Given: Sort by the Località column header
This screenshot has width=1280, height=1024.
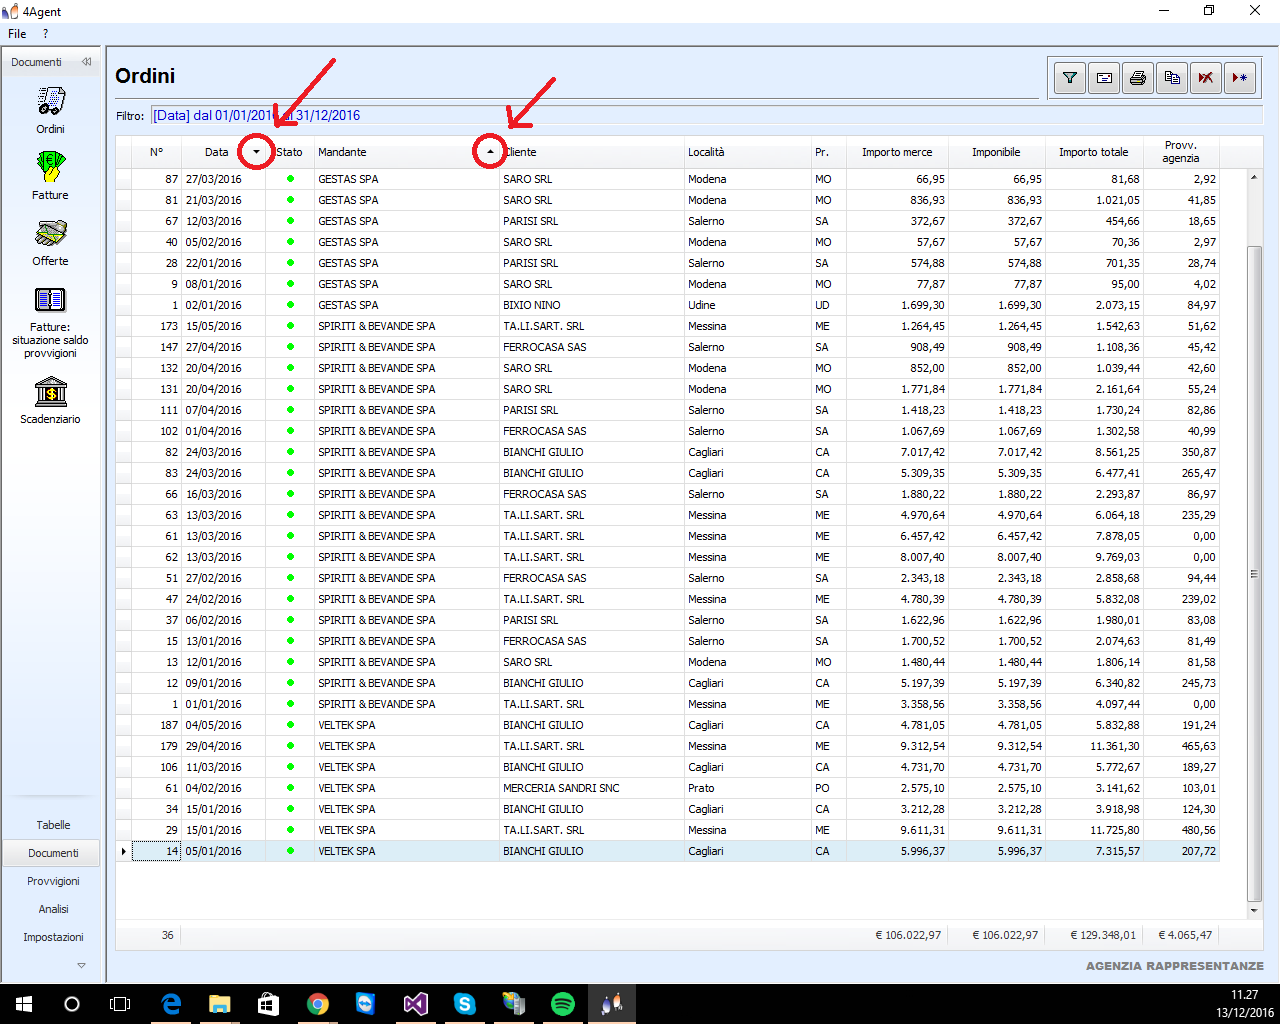Looking at the screenshot, I should tap(747, 152).
